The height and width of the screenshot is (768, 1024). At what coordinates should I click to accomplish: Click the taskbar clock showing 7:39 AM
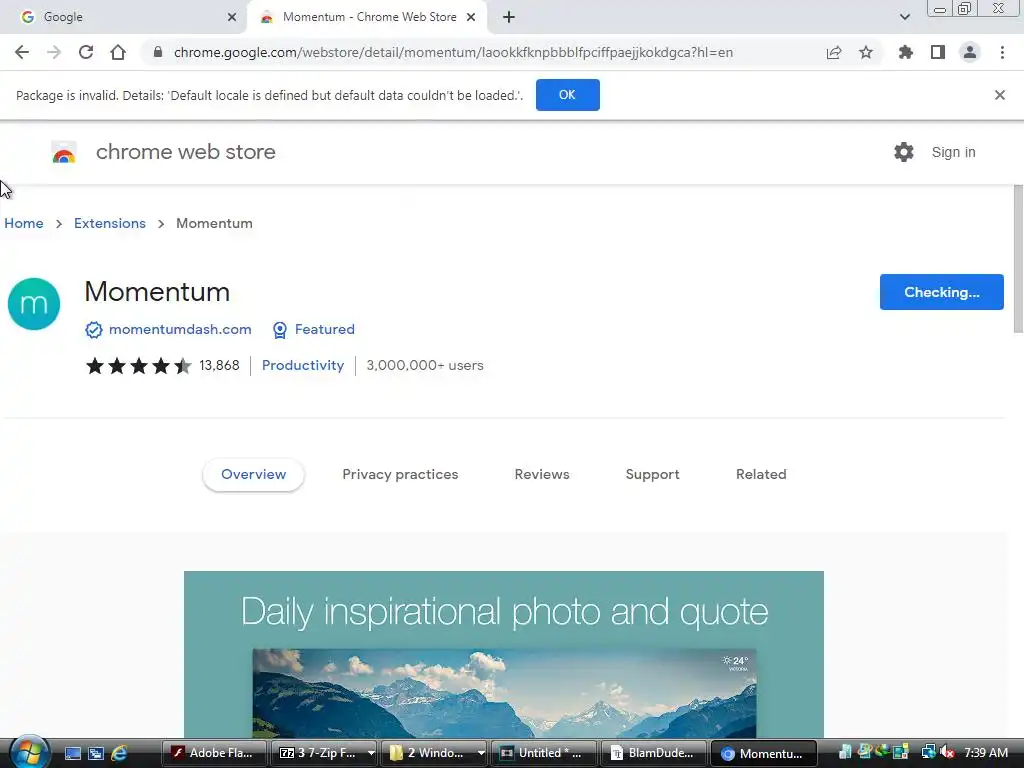986,753
